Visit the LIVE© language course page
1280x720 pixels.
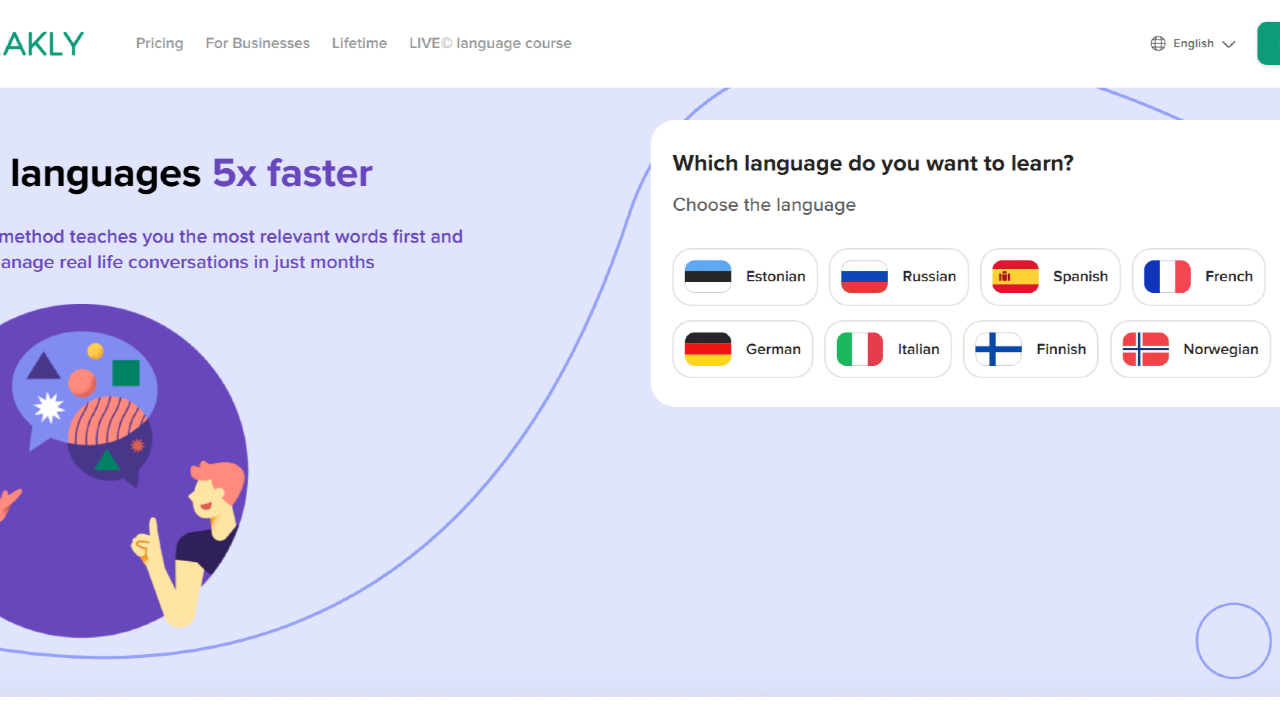(x=490, y=43)
